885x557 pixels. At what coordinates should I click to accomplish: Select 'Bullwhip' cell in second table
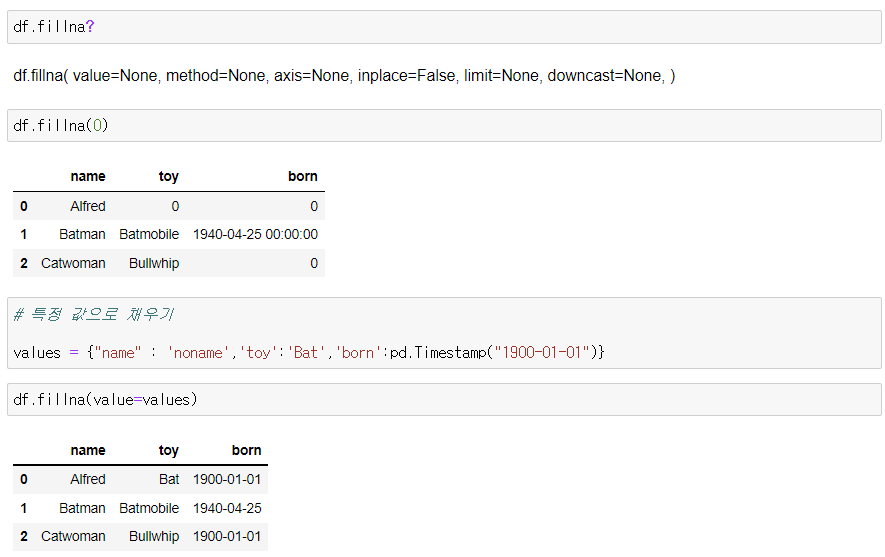pos(154,536)
